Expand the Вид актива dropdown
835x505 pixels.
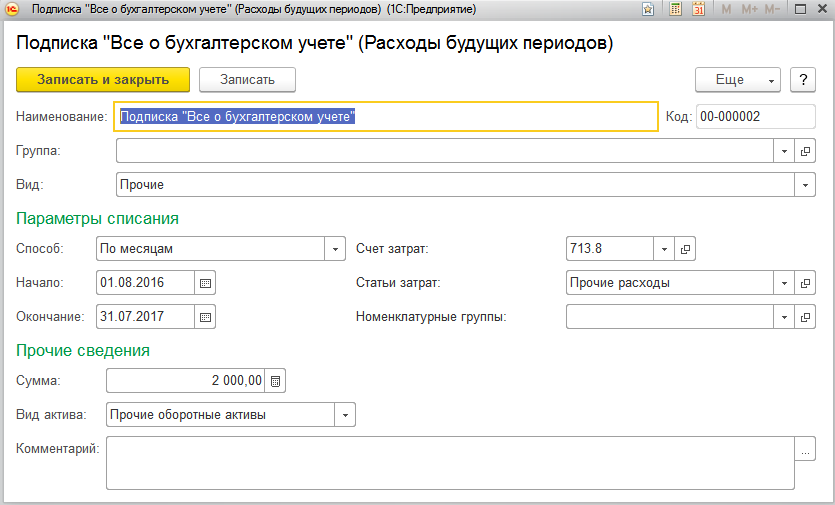pos(346,414)
